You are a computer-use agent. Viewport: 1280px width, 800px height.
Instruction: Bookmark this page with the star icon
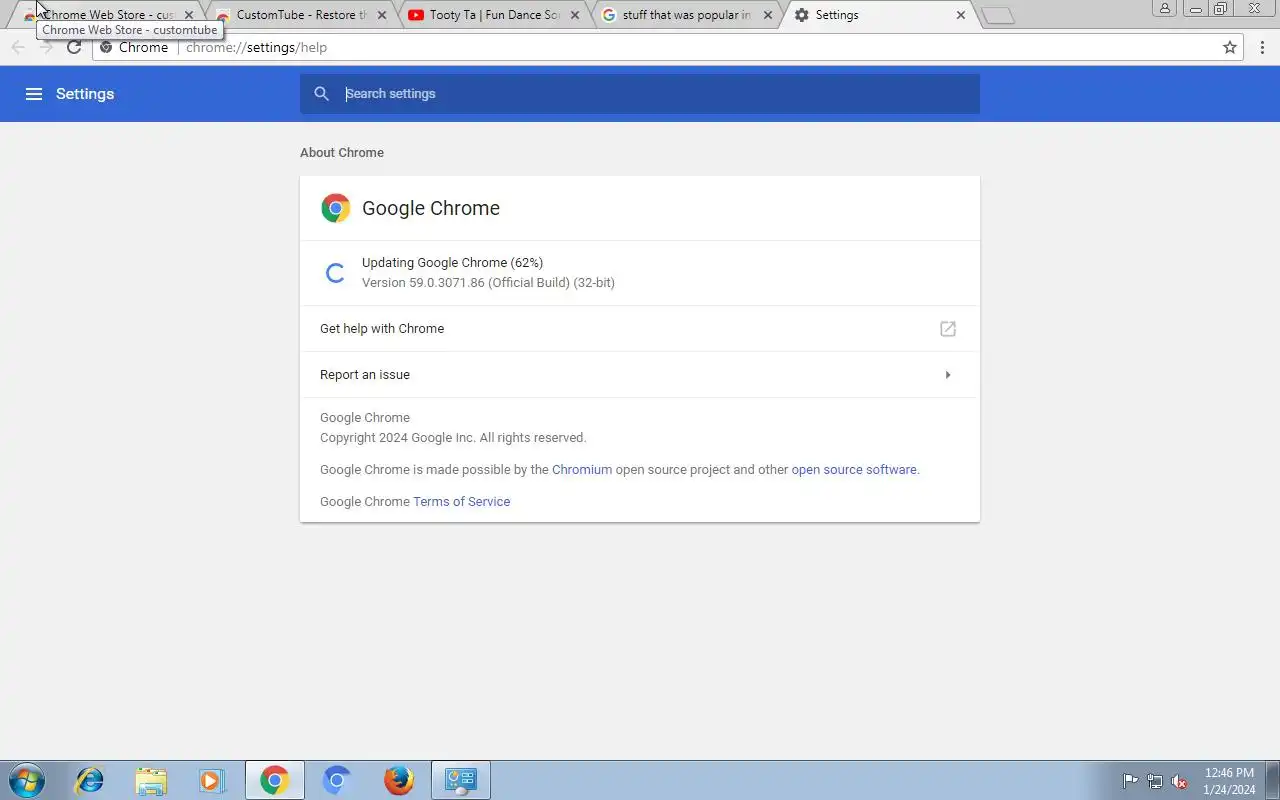pos(1230,47)
